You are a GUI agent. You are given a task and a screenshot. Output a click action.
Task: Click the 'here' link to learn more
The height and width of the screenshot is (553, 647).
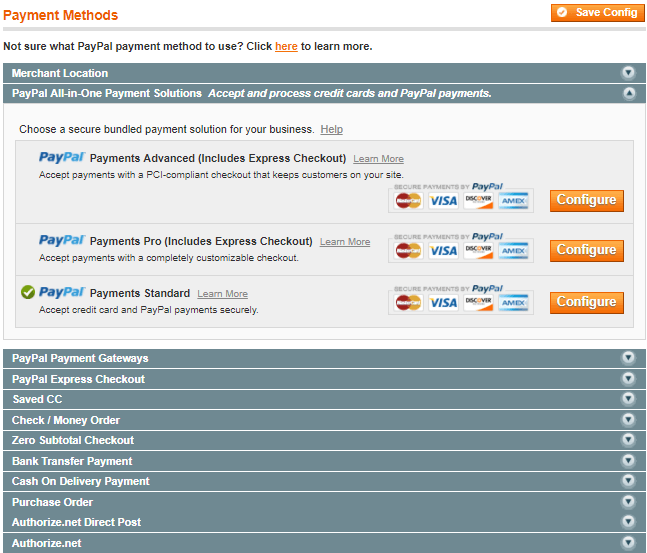(x=286, y=46)
